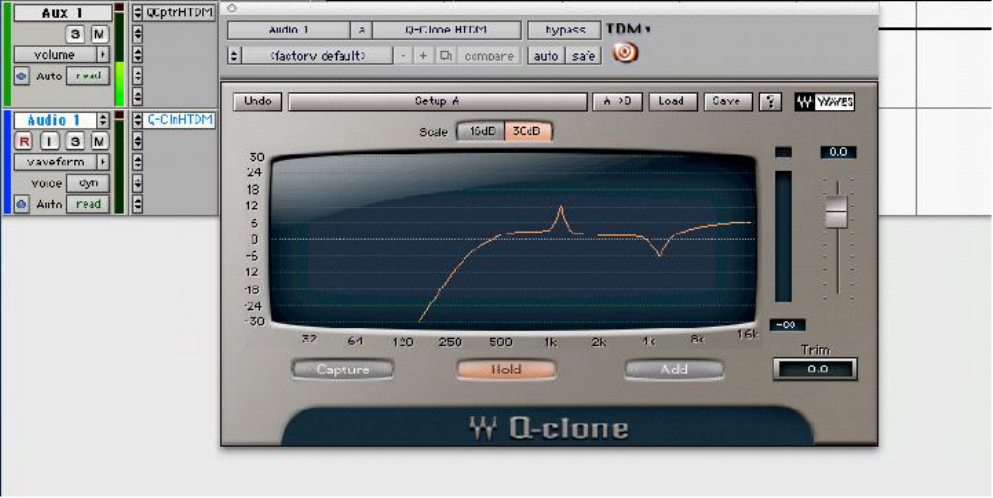Click the plus preset button
The width and height of the screenshot is (993, 498).
(423, 56)
